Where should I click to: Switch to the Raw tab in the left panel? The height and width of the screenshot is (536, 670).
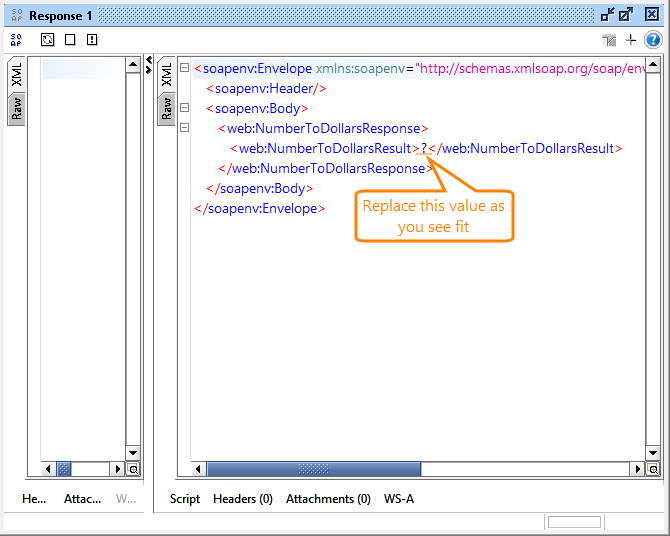tap(16, 109)
